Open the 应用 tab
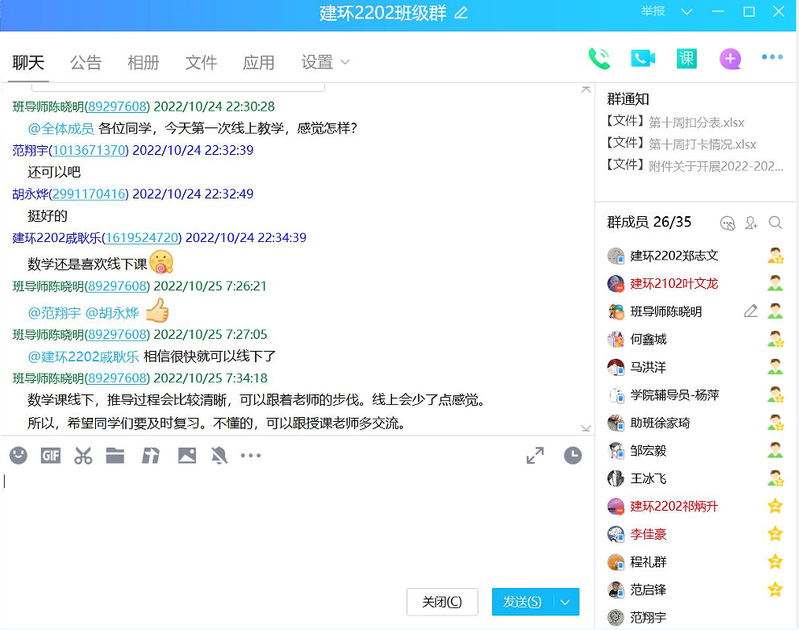Viewport: 799px width, 630px height. pos(259,63)
